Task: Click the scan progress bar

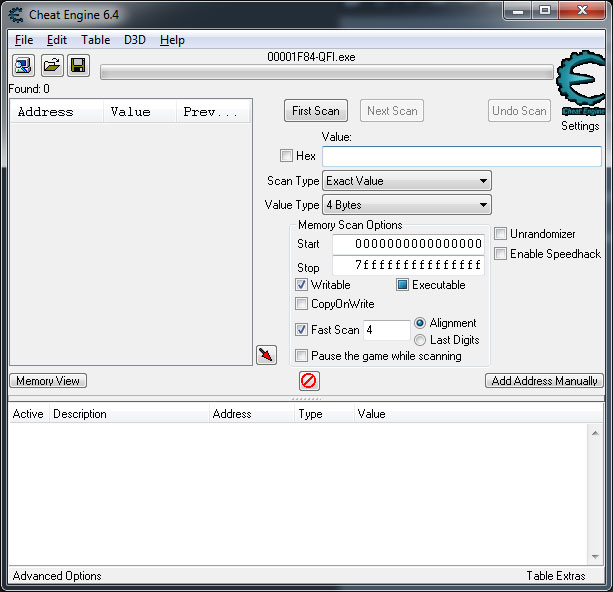Action: 327,72
